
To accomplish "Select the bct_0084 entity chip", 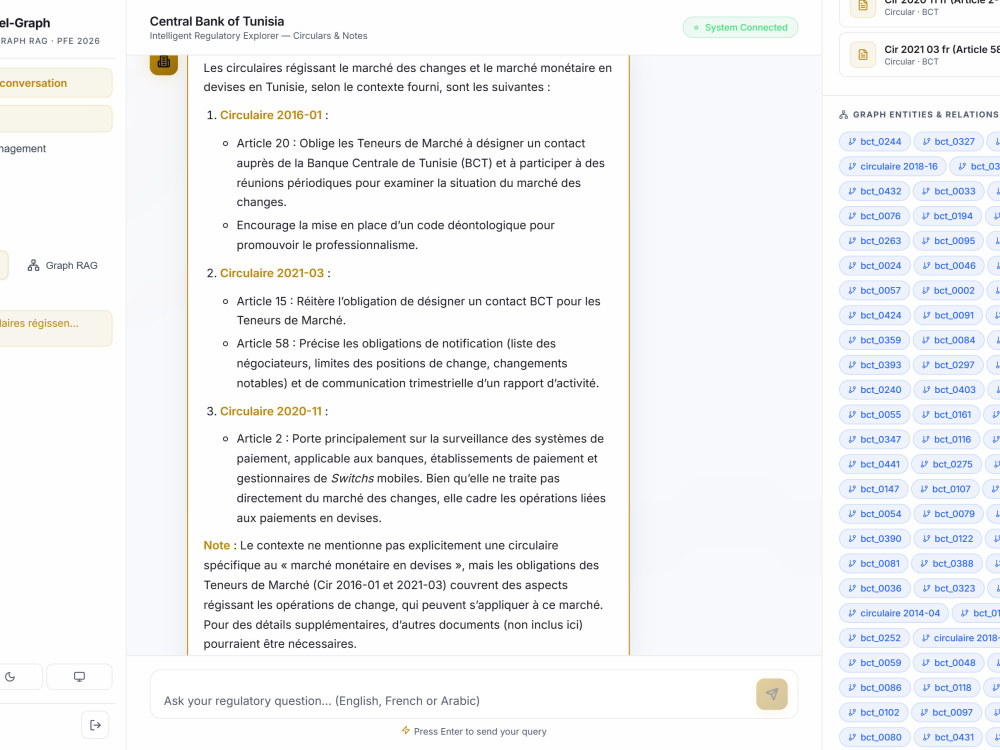I will (948, 341).
